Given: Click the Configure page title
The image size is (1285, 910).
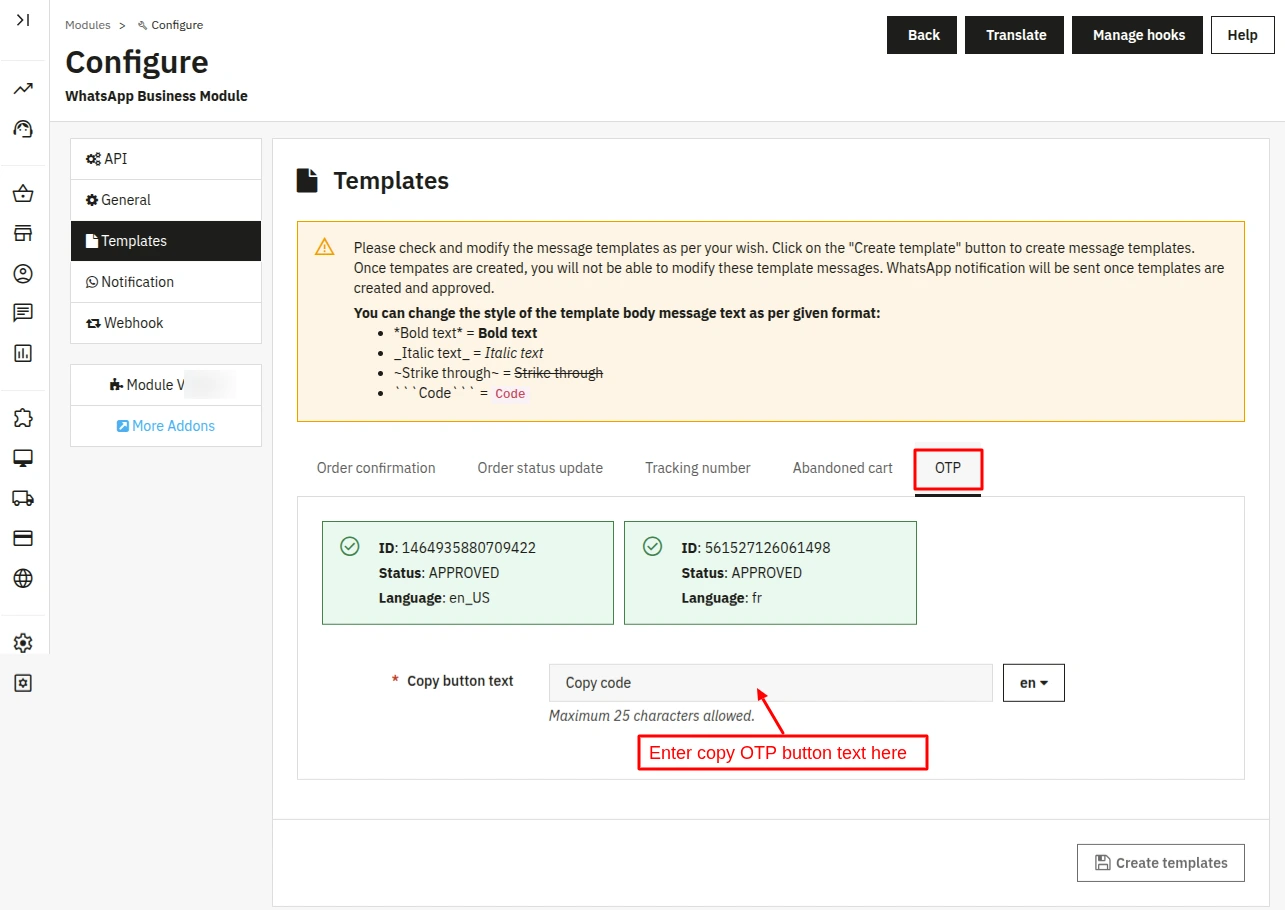Looking at the screenshot, I should [x=137, y=62].
